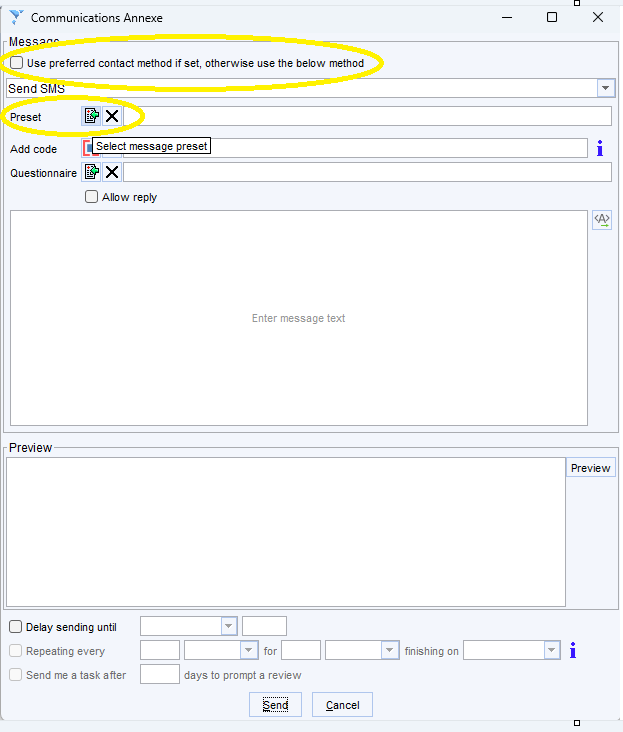This screenshot has height=732, width=623.
Task: Enable Delay sending until checkbox
Action: (15, 626)
